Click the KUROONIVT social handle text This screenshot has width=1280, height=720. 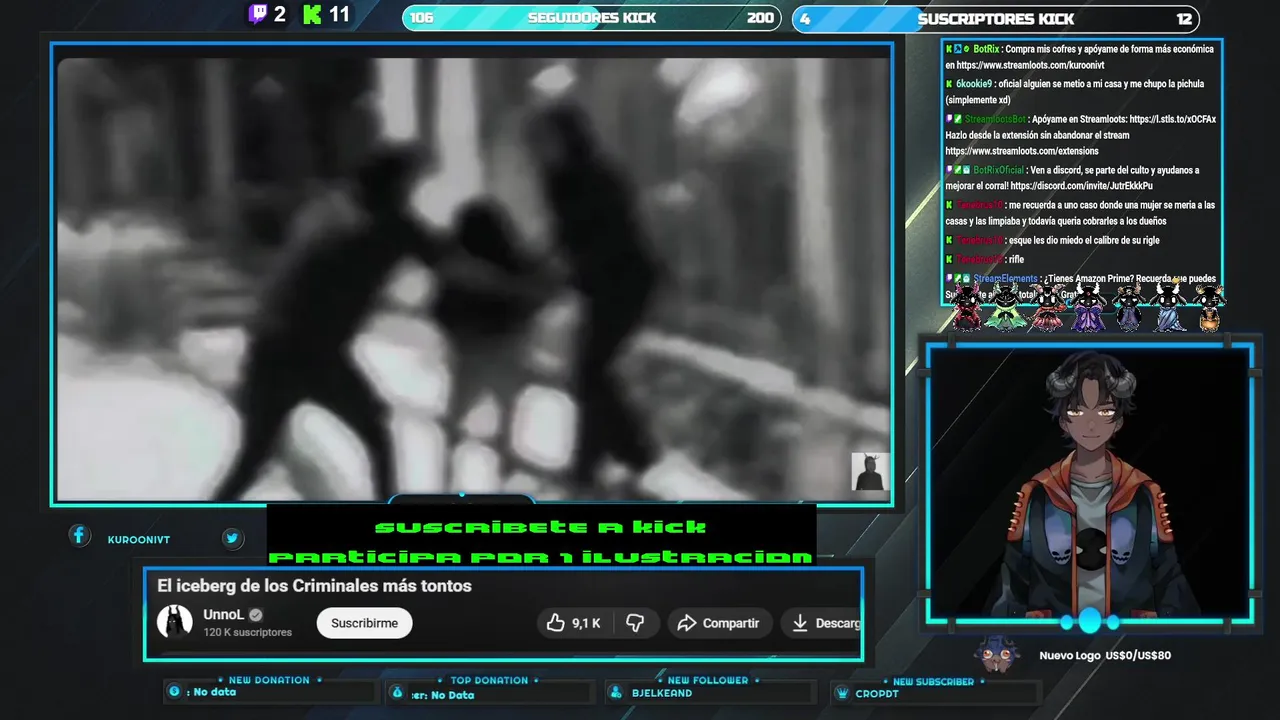click(x=139, y=540)
